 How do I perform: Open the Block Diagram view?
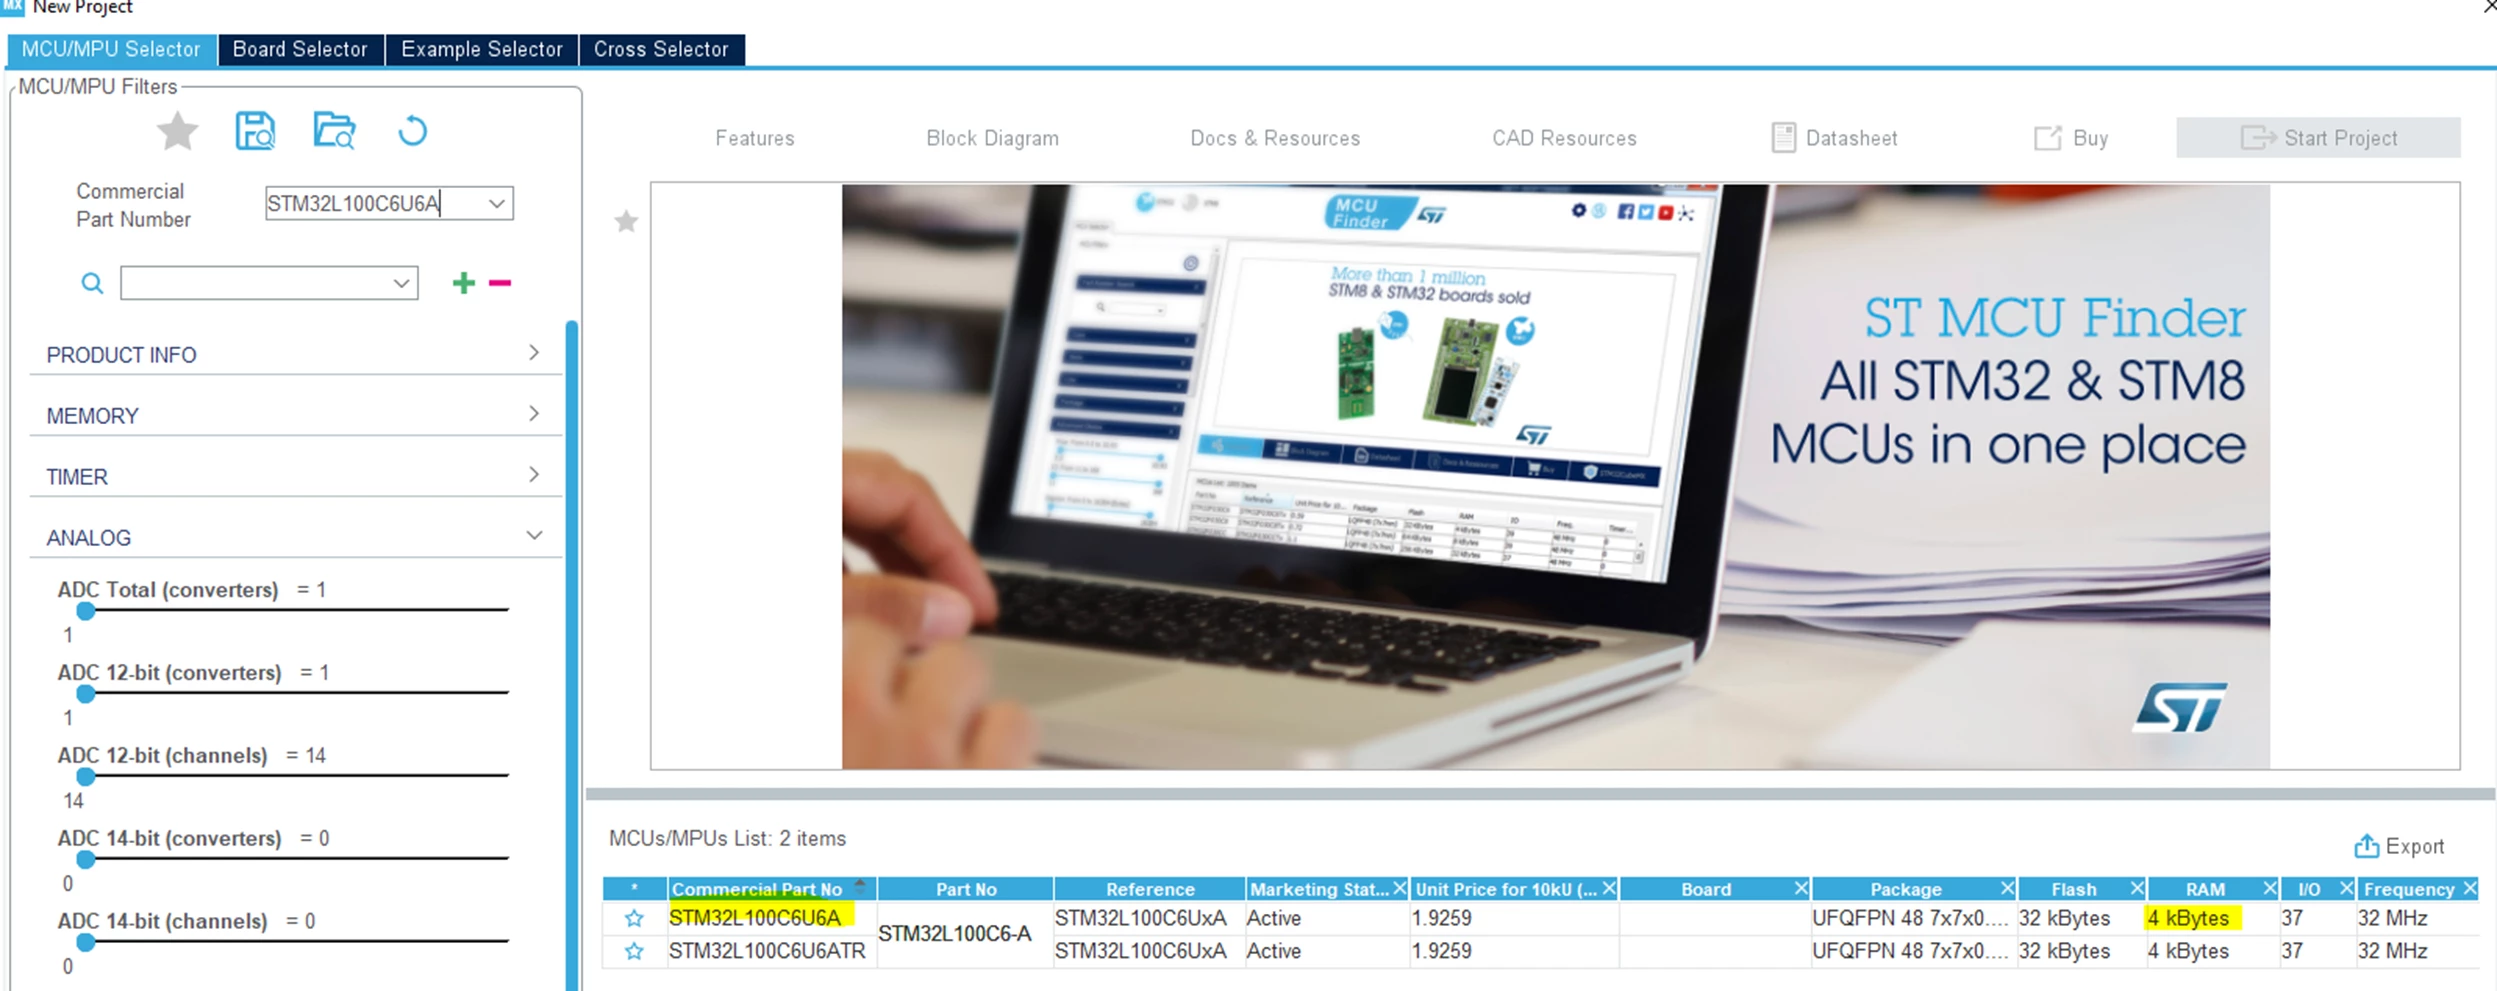[x=992, y=138]
